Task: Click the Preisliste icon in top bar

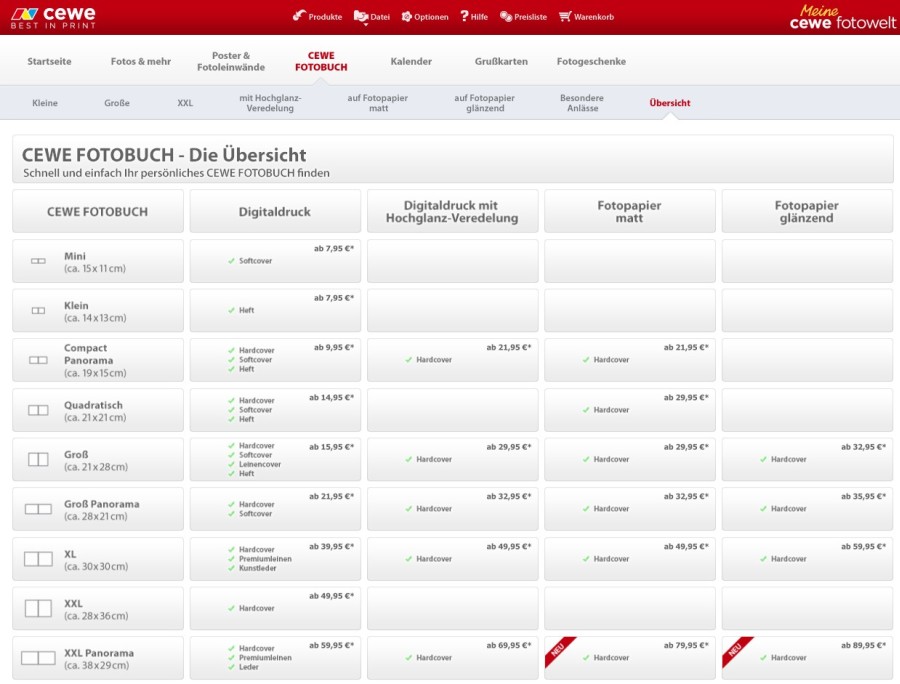Action: coord(506,17)
